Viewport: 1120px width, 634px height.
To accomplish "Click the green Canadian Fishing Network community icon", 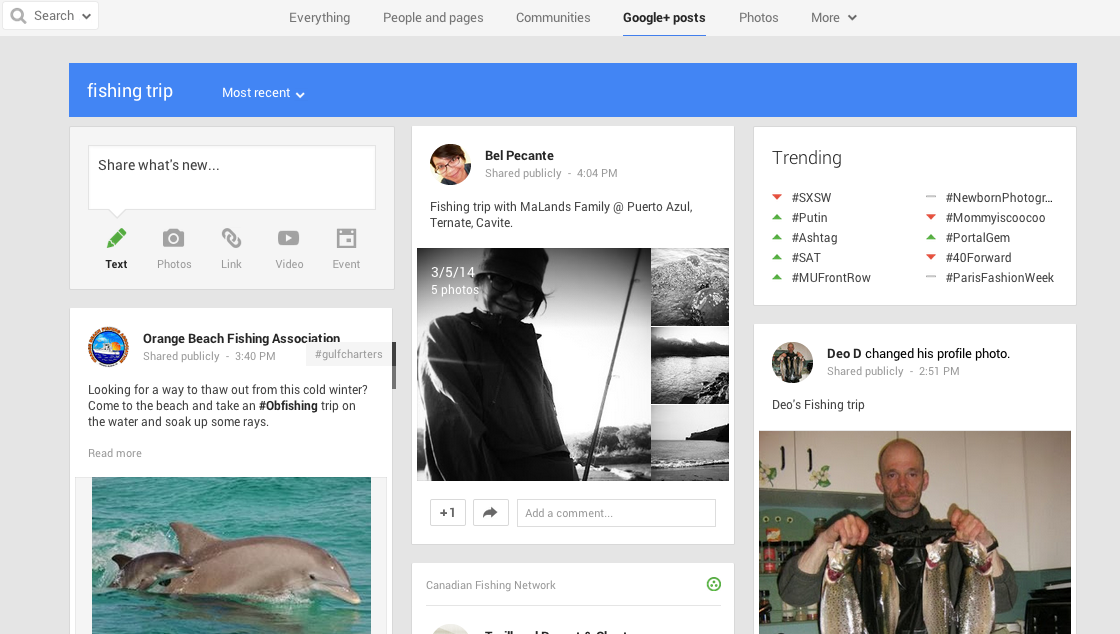I will click(714, 585).
